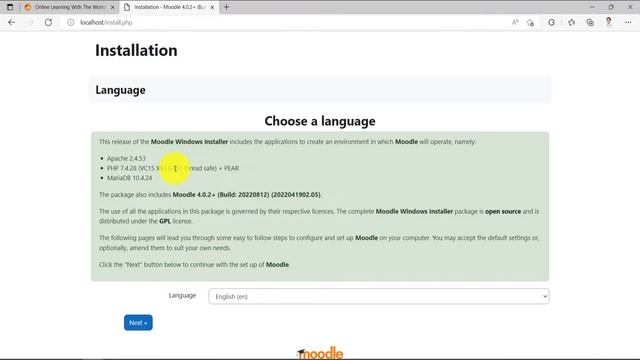Select the Installation - Moodle 4.0.2+ tab
The width and height of the screenshot is (640, 360).
click(x=169, y=7)
